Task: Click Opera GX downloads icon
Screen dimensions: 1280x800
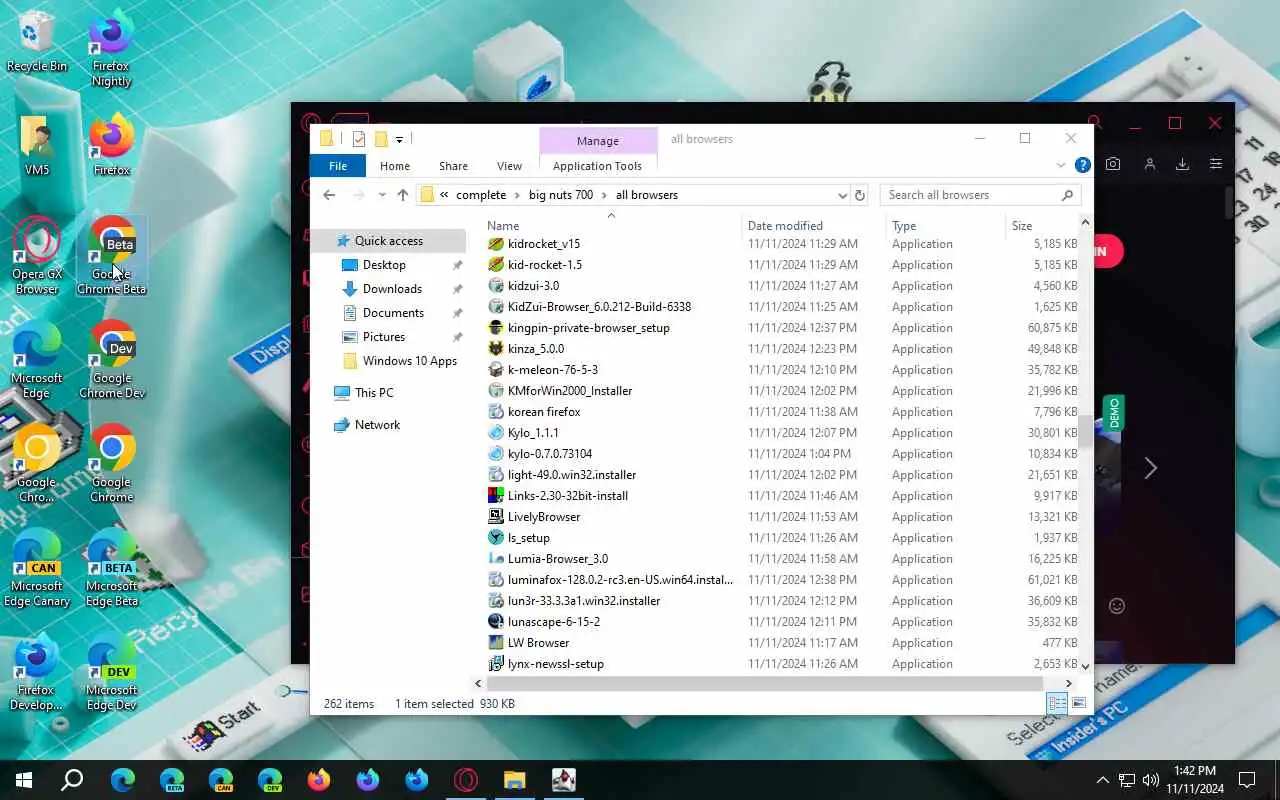Action: point(1182,164)
